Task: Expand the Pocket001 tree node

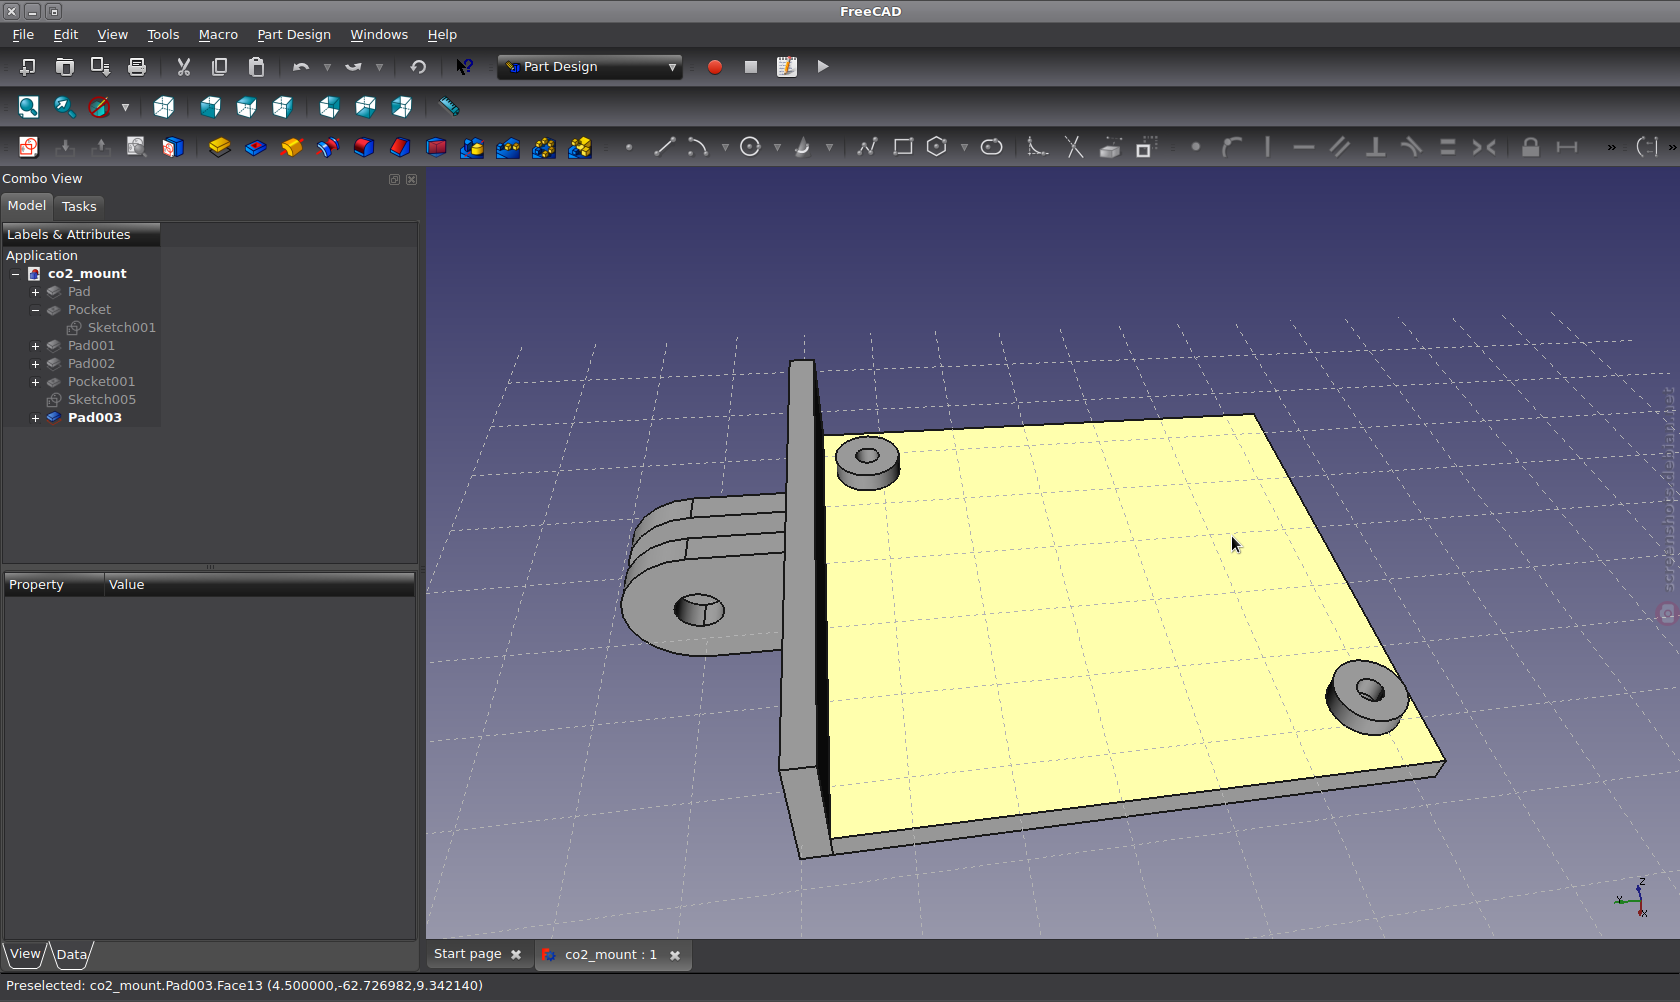Action: [x=35, y=382]
